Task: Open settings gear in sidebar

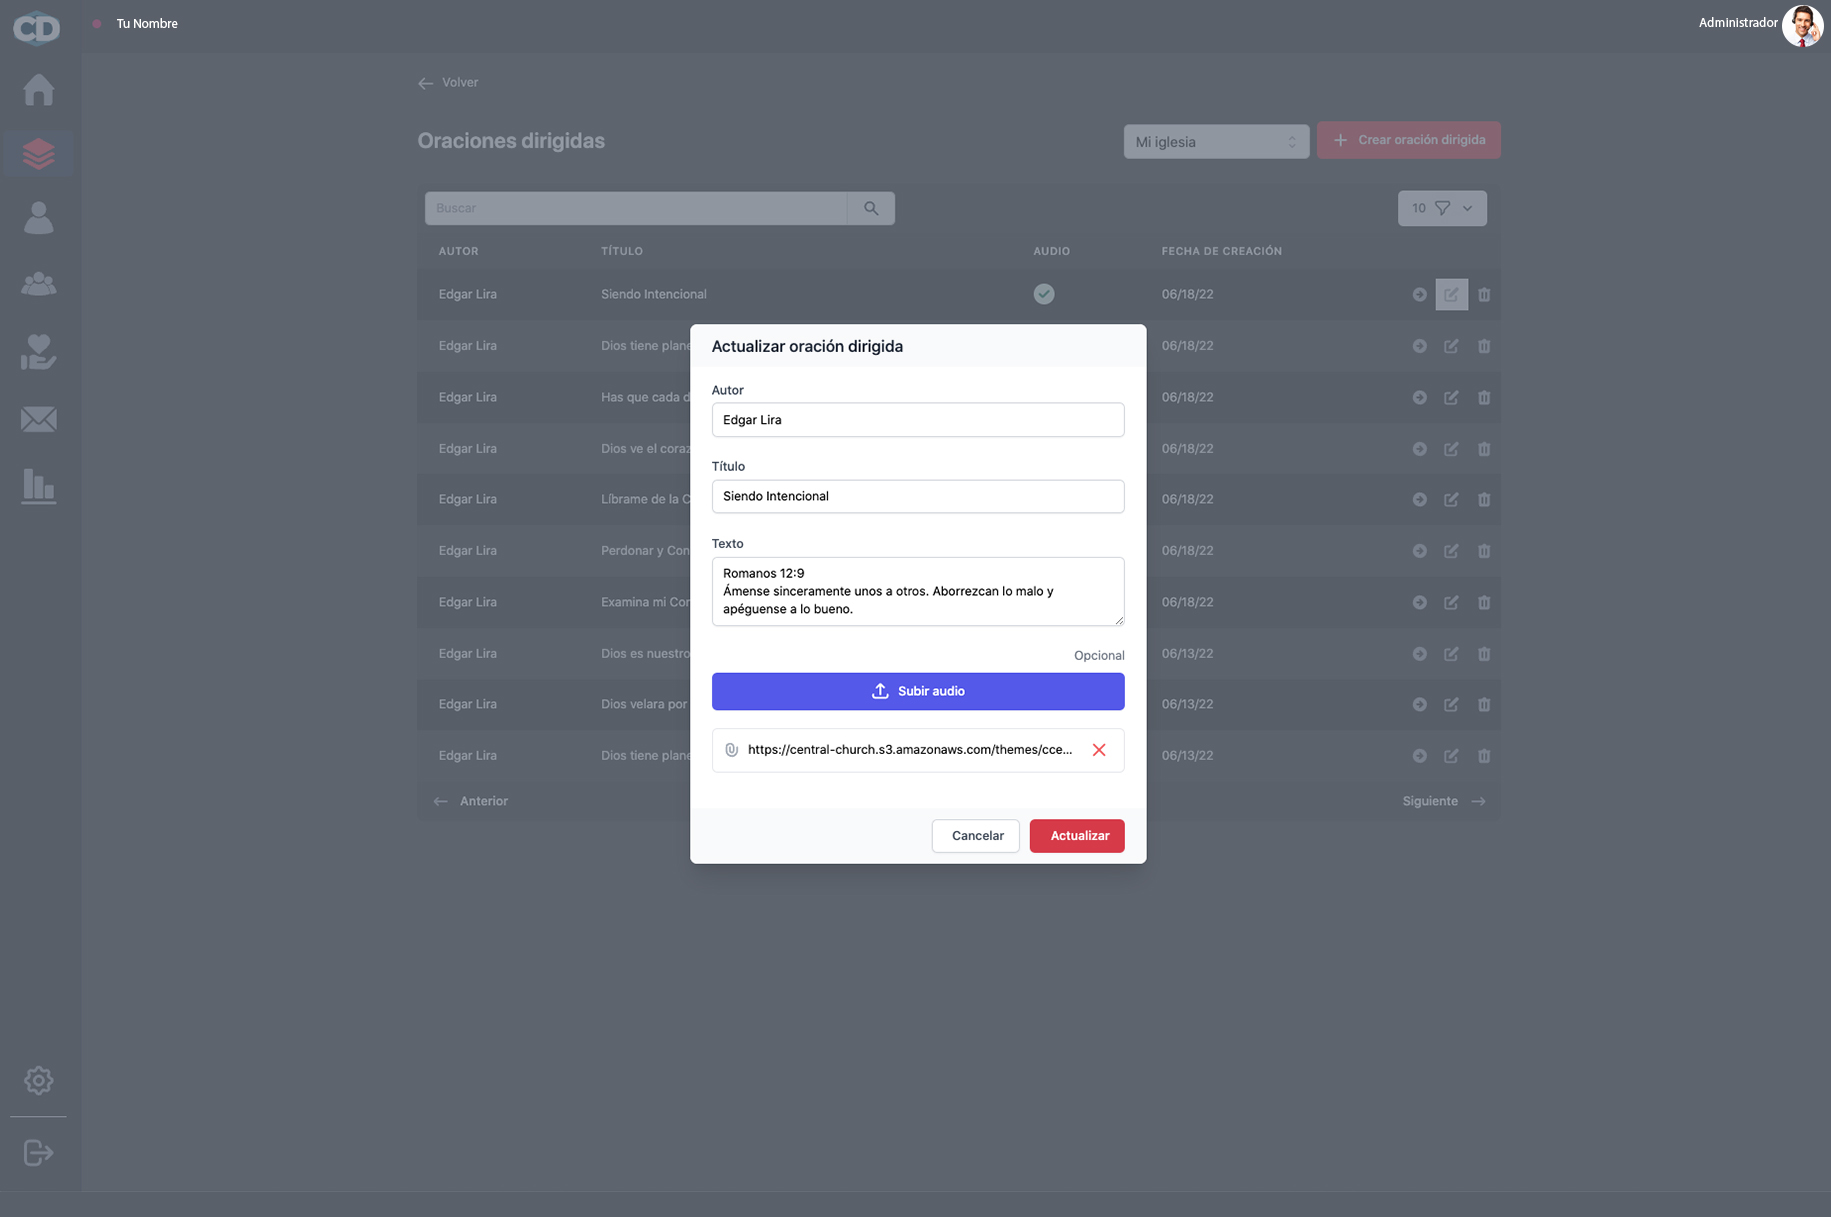Action: pyautogui.click(x=39, y=1080)
